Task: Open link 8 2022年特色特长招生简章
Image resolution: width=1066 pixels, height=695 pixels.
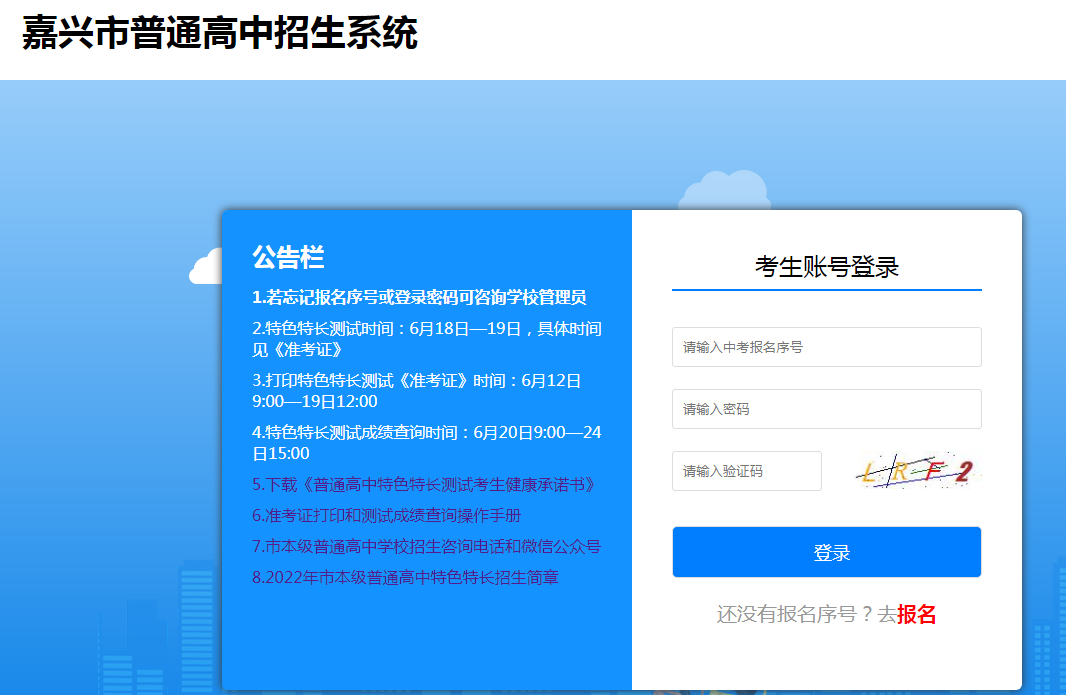Action: click(x=405, y=578)
